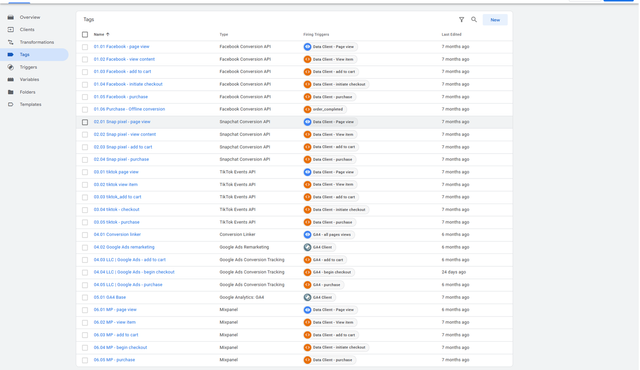Click the Tags sidebar icon
This screenshot has width=640, height=370.
click(x=11, y=54)
